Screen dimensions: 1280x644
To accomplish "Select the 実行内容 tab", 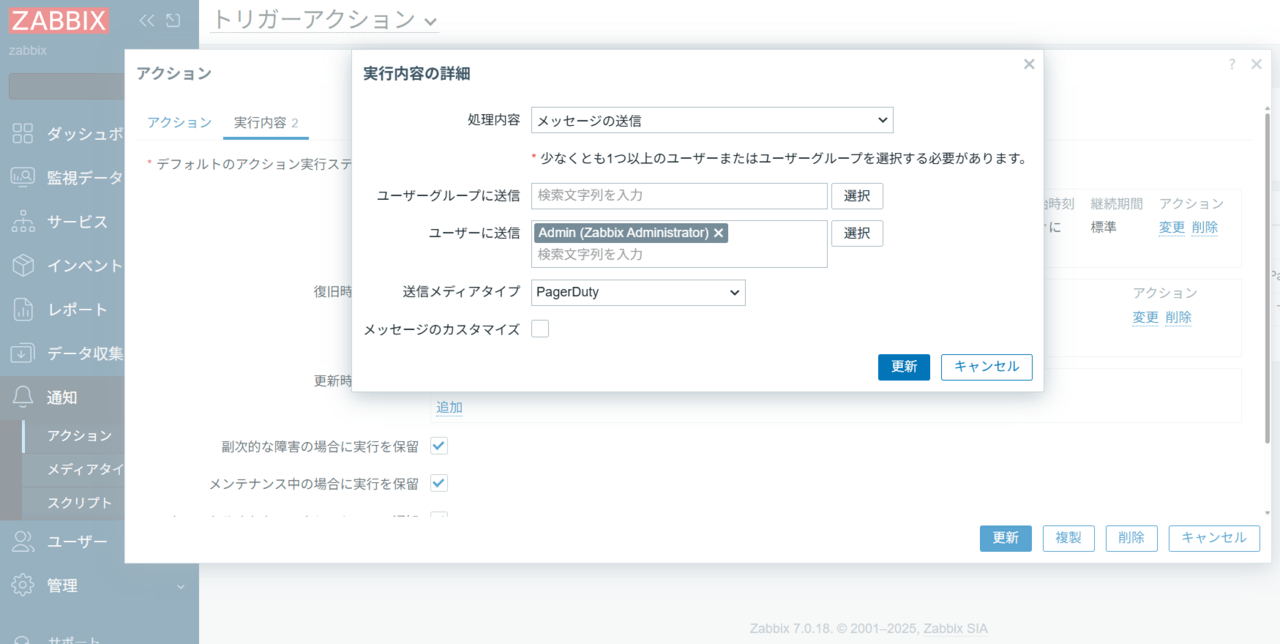I will click(265, 122).
